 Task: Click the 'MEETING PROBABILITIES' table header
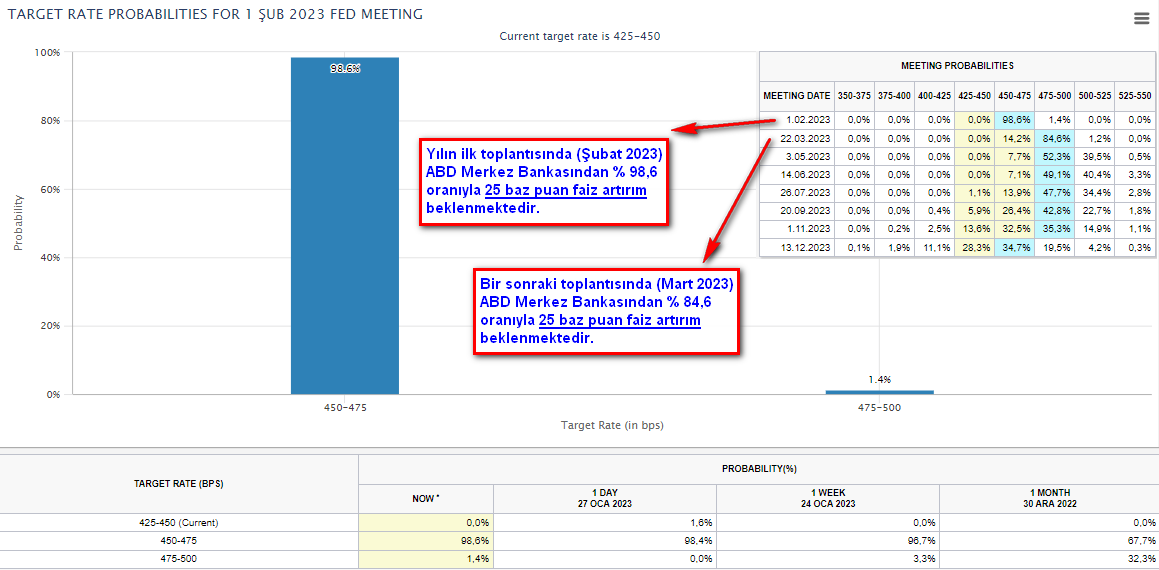[x=957, y=66]
